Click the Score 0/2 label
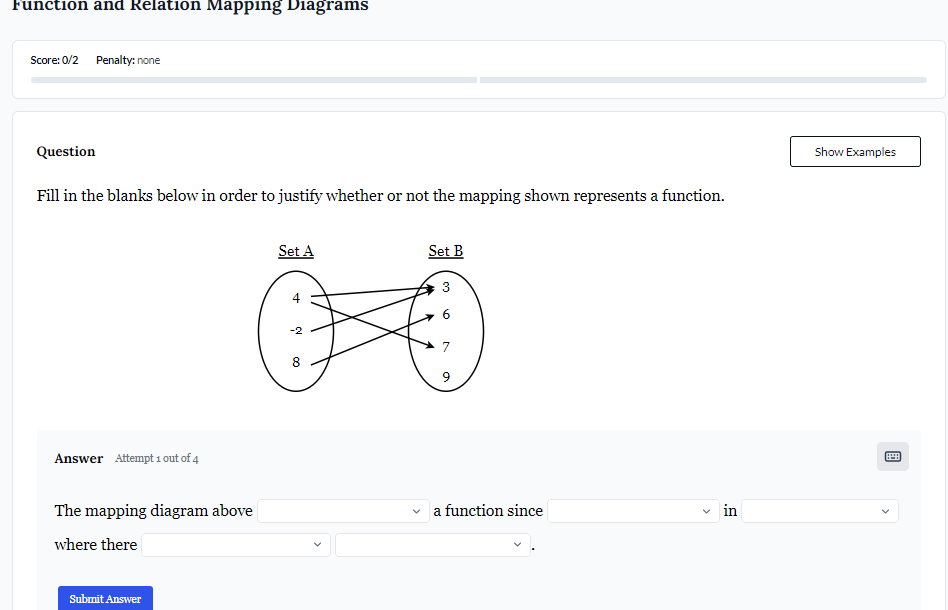 click(x=54, y=60)
